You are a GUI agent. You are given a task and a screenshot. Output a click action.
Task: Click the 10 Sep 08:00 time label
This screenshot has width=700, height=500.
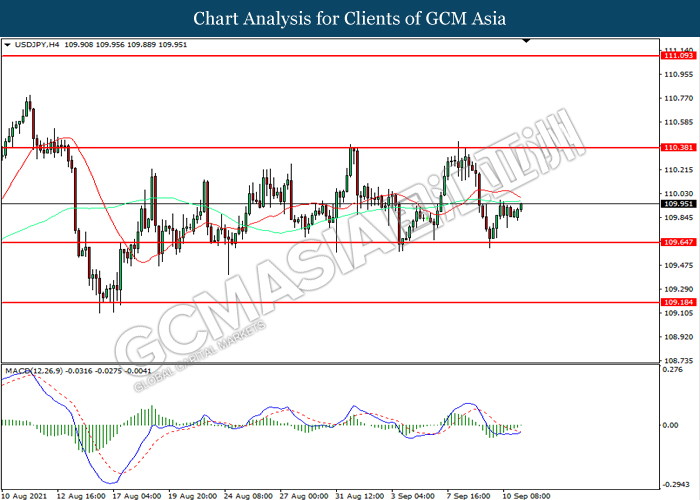[x=526, y=496]
